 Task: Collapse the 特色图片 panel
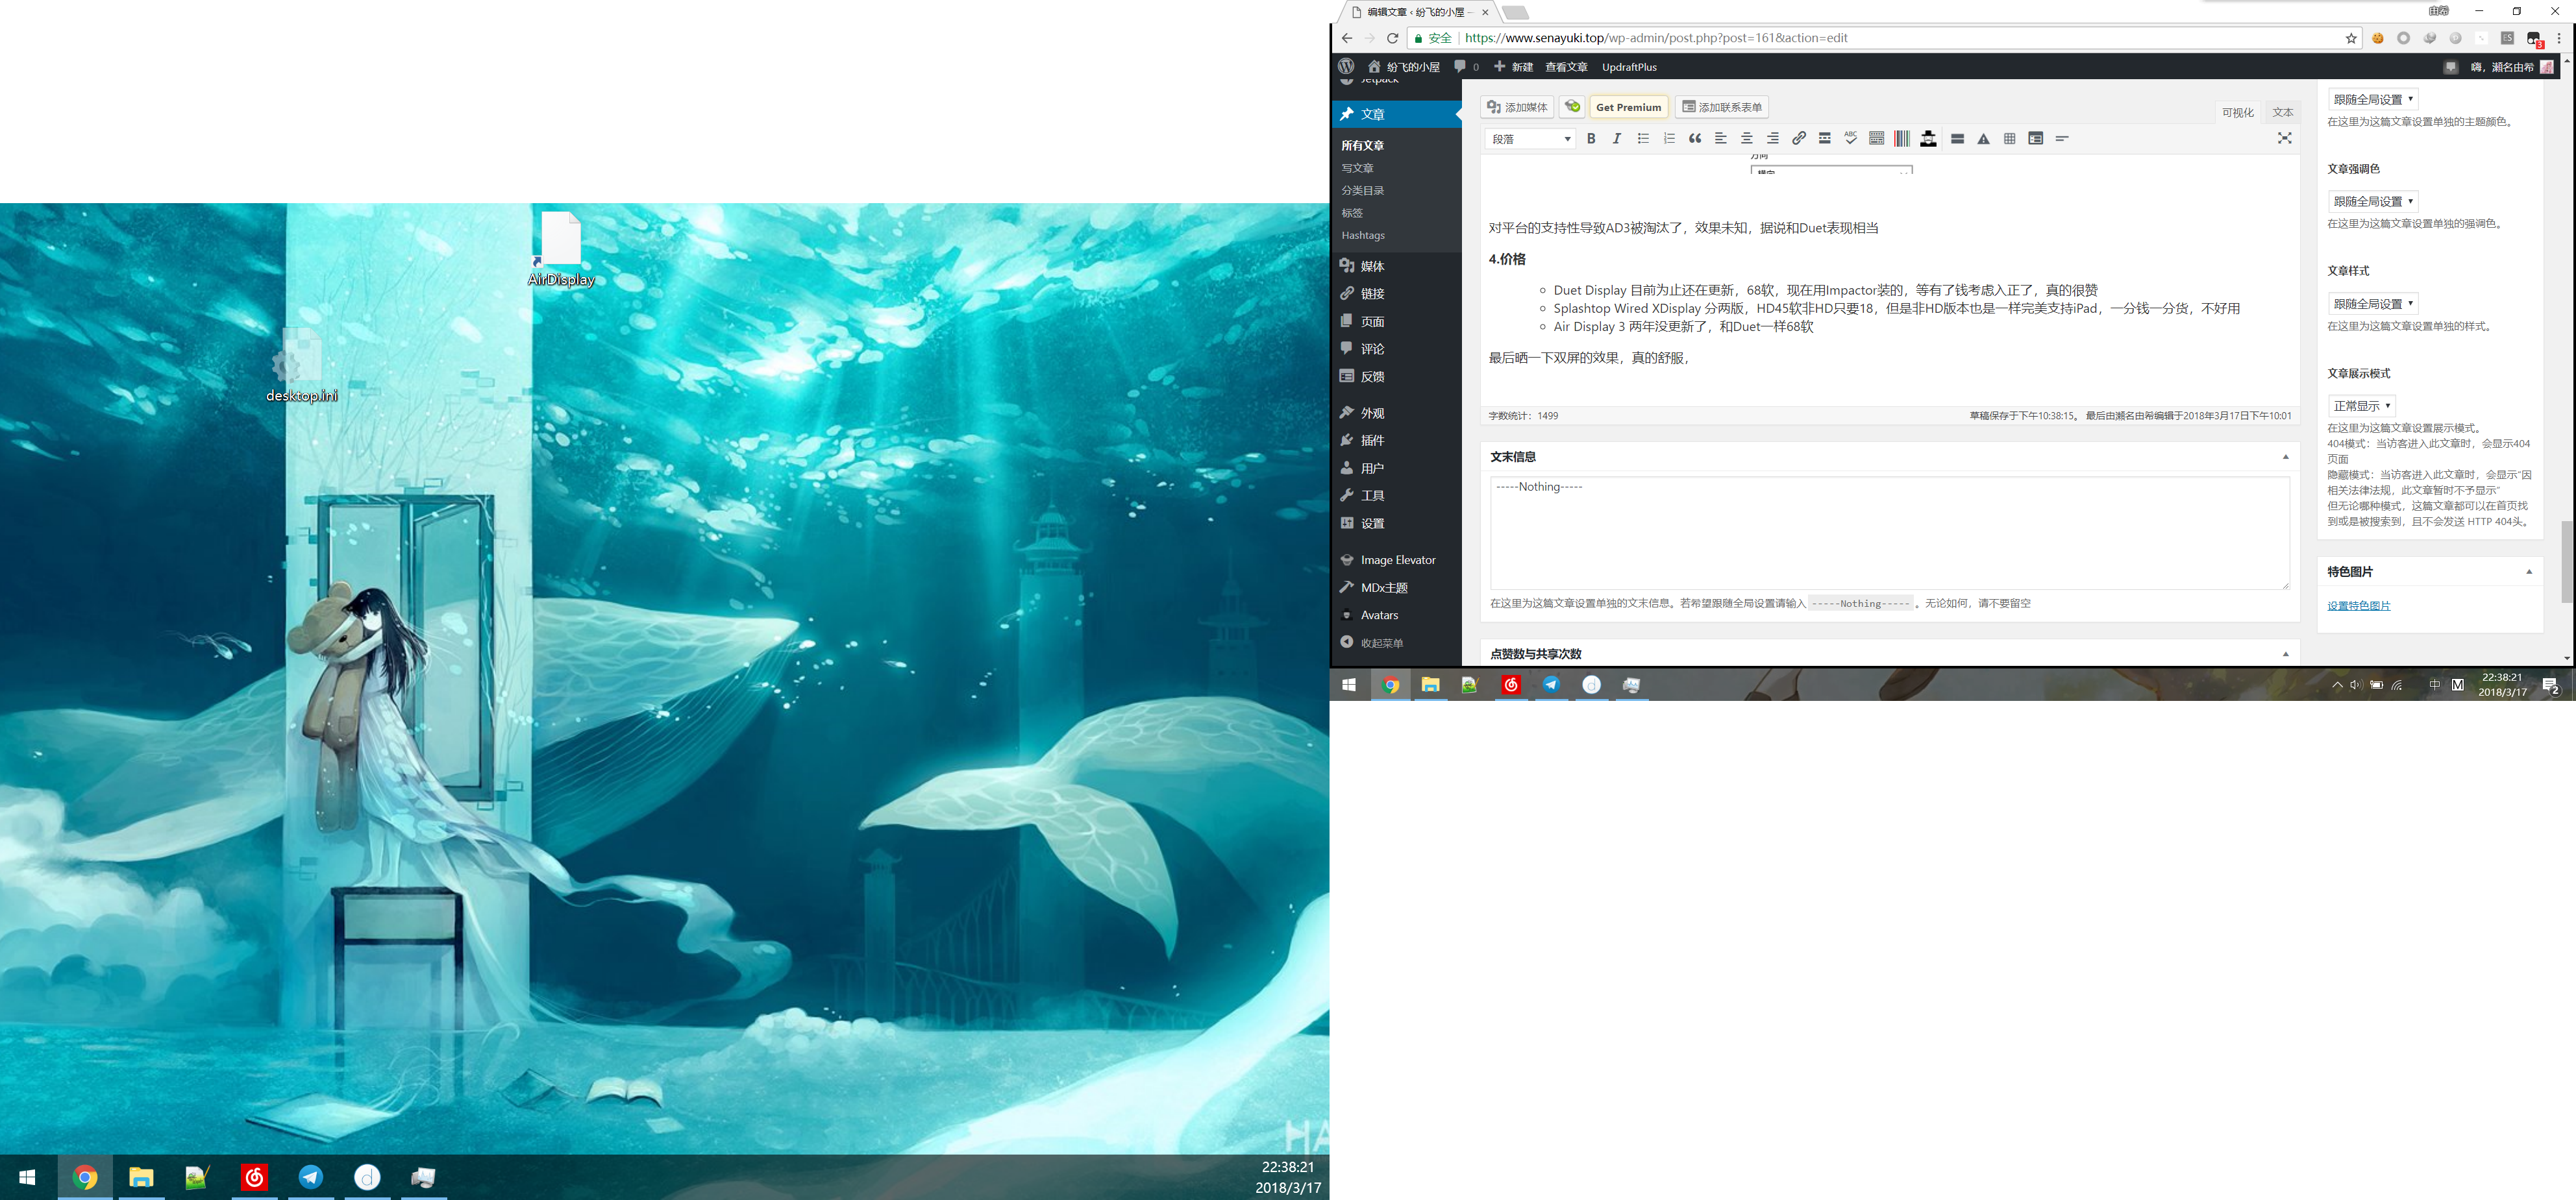pos(2529,572)
